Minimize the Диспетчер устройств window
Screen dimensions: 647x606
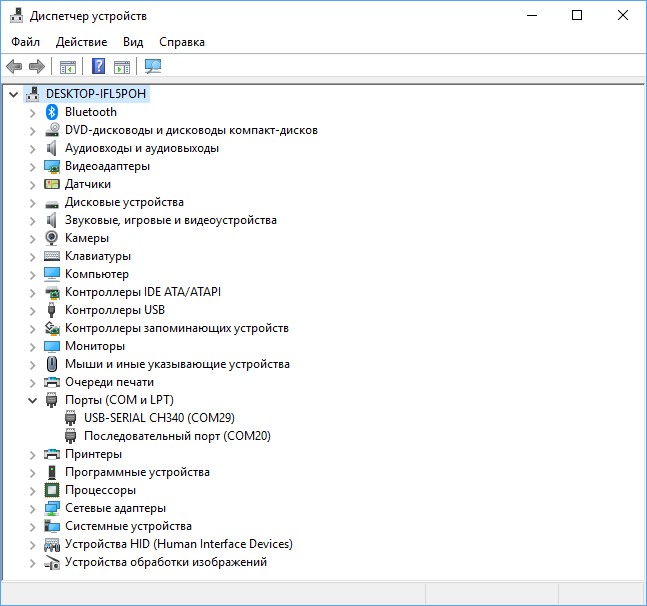(532, 15)
